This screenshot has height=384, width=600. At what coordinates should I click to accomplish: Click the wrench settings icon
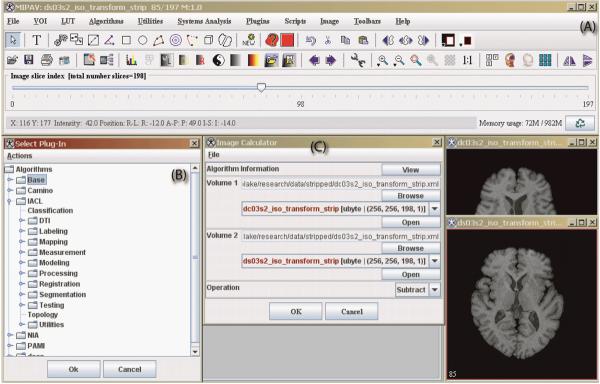coord(358,60)
